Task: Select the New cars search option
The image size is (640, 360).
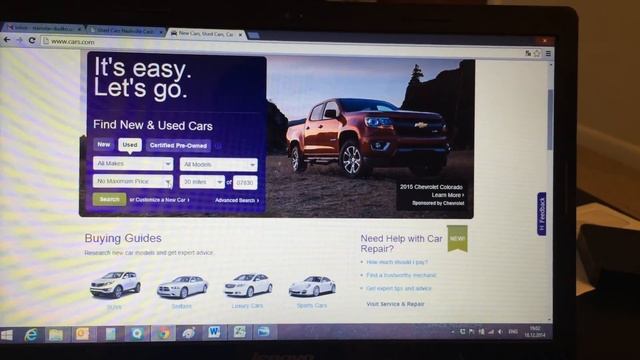Action: [104, 144]
